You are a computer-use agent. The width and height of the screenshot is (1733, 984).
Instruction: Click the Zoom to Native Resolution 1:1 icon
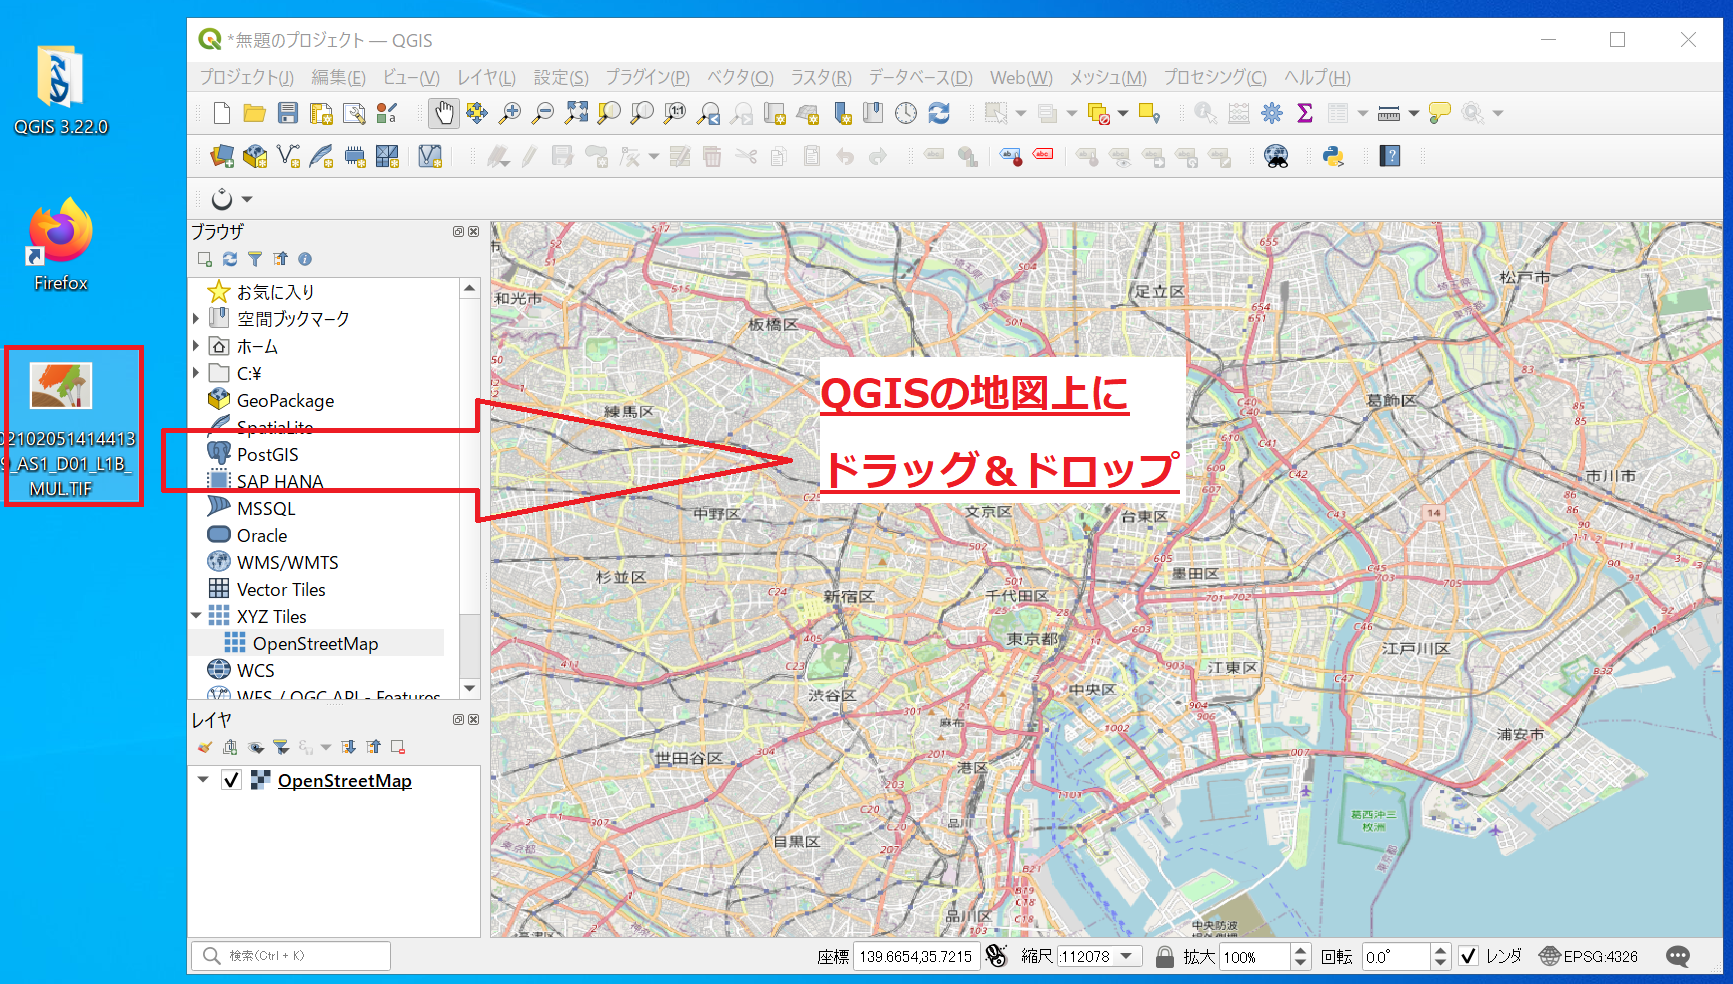click(675, 113)
